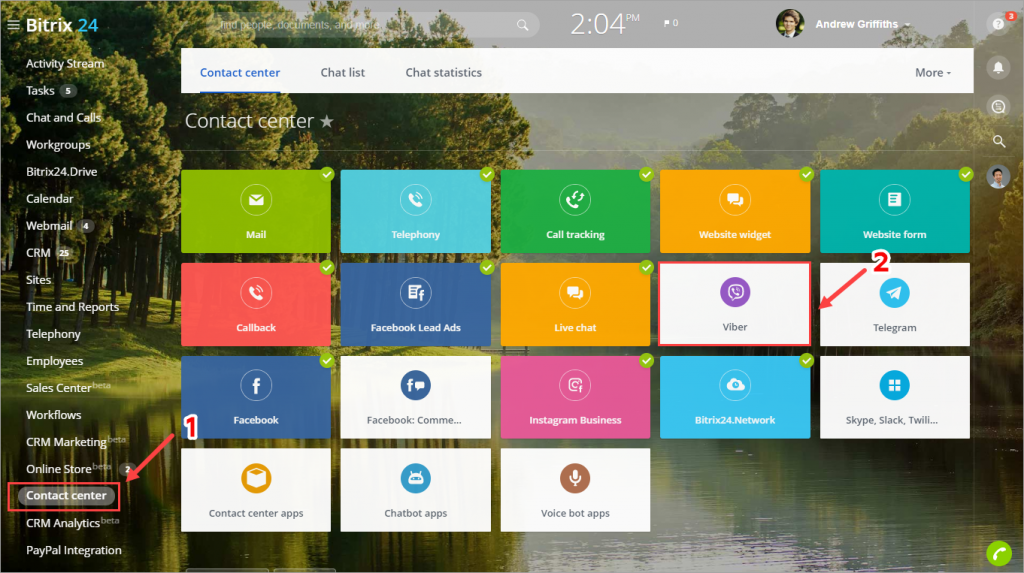Open the help question mark icon

point(999,24)
